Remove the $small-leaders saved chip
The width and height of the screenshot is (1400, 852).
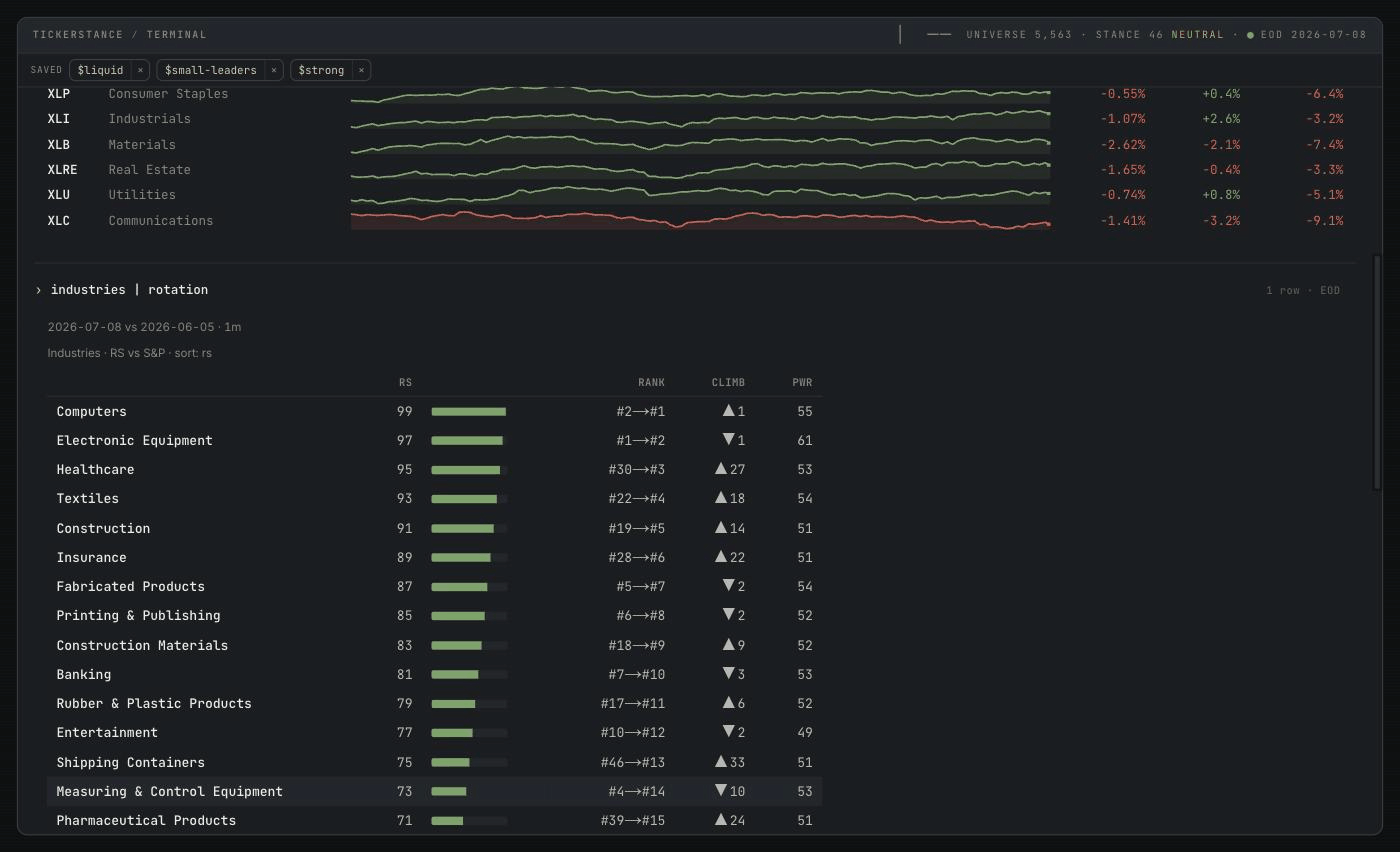pos(274,70)
